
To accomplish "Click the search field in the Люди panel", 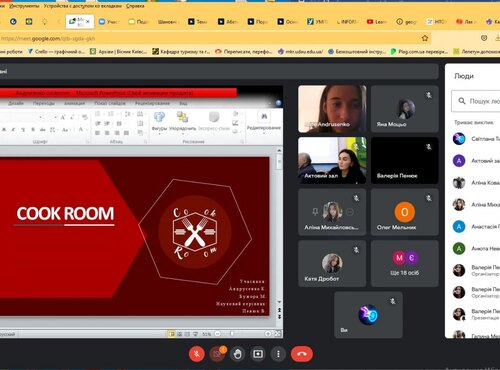I will point(476,101).
